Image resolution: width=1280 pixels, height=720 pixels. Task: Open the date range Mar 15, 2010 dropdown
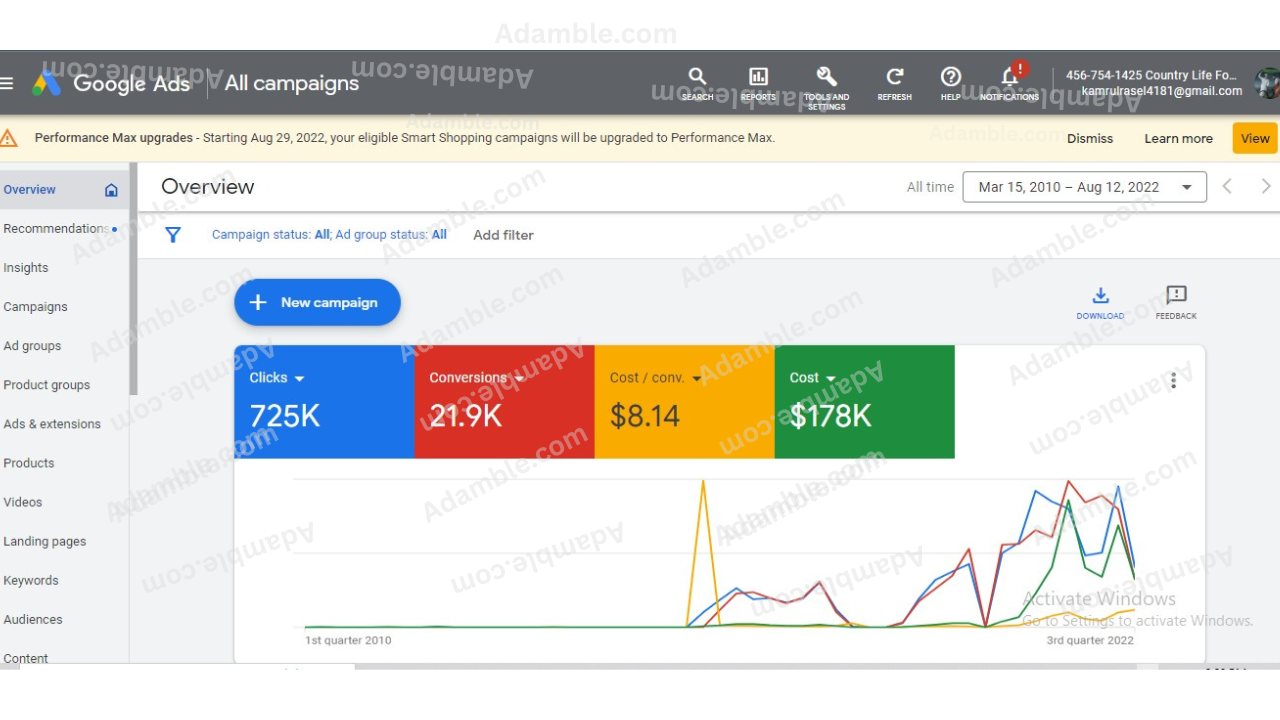click(1085, 187)
